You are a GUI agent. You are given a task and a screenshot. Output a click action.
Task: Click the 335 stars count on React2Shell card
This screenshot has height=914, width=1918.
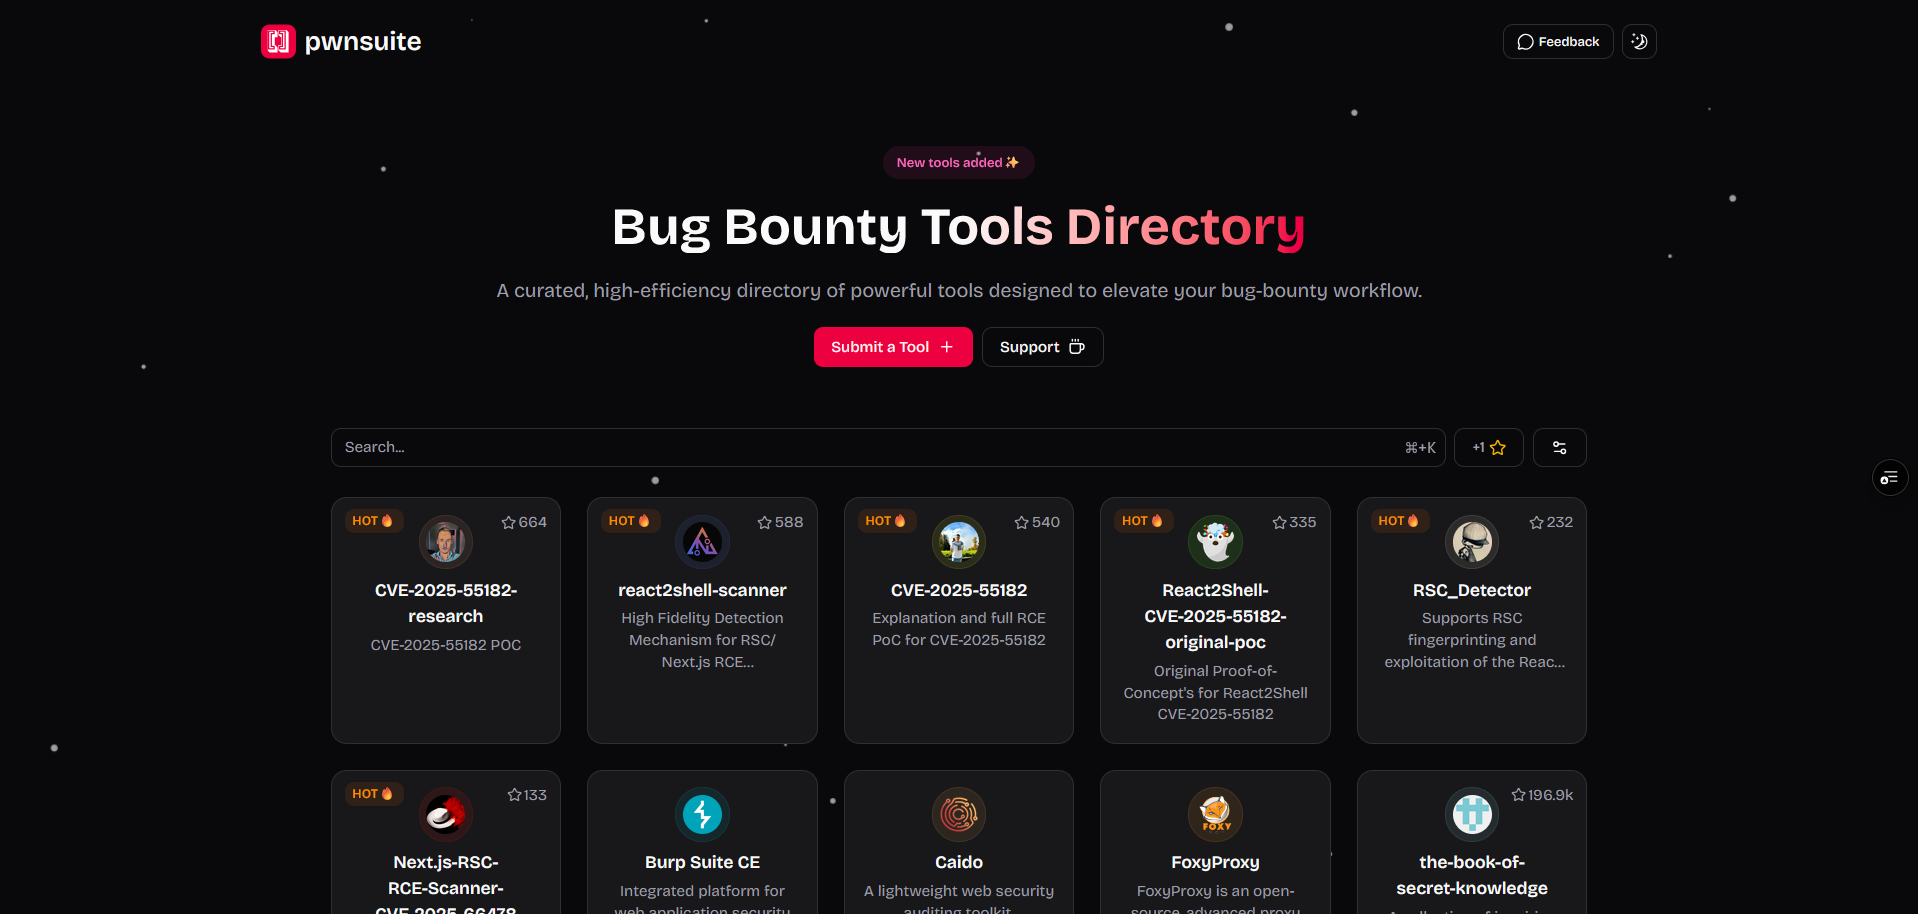1294,522
